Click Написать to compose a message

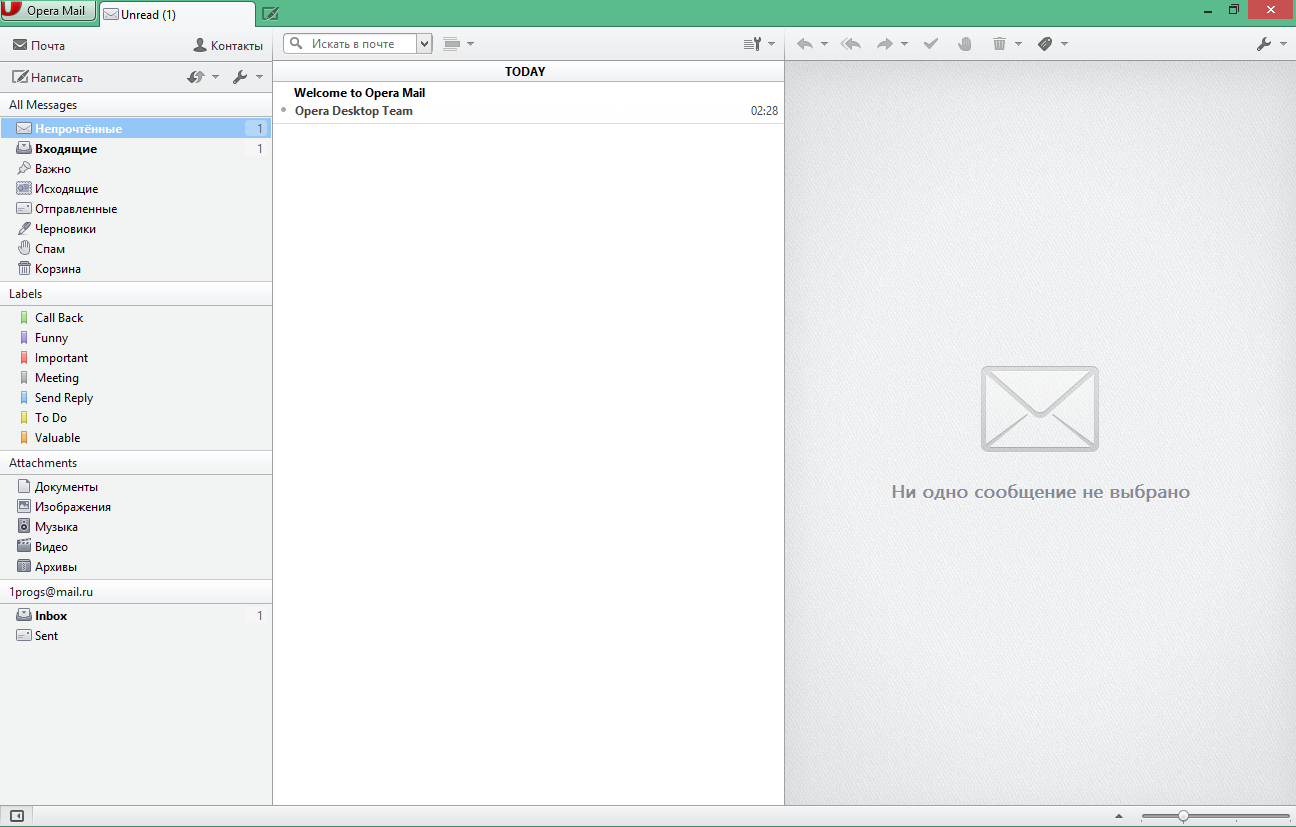(x=48, y=77)
